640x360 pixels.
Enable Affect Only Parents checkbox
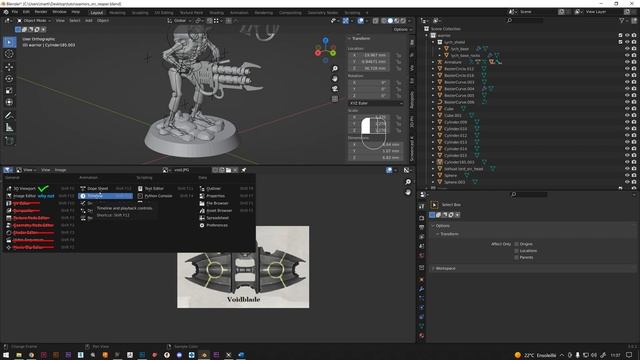(x=516, y=258)
